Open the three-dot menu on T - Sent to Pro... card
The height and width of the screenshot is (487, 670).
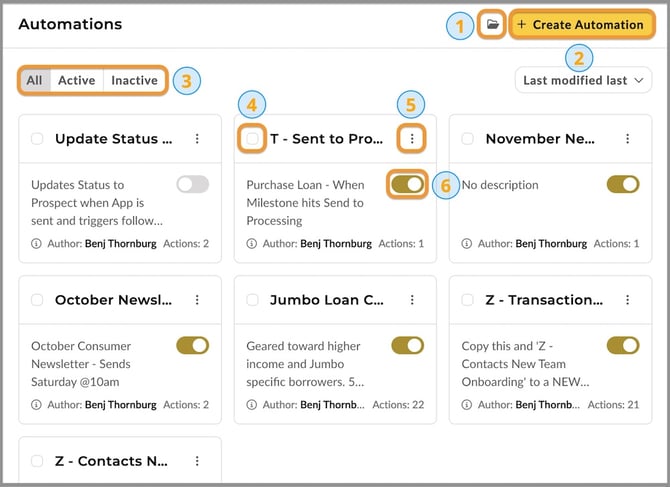(412, 138)
